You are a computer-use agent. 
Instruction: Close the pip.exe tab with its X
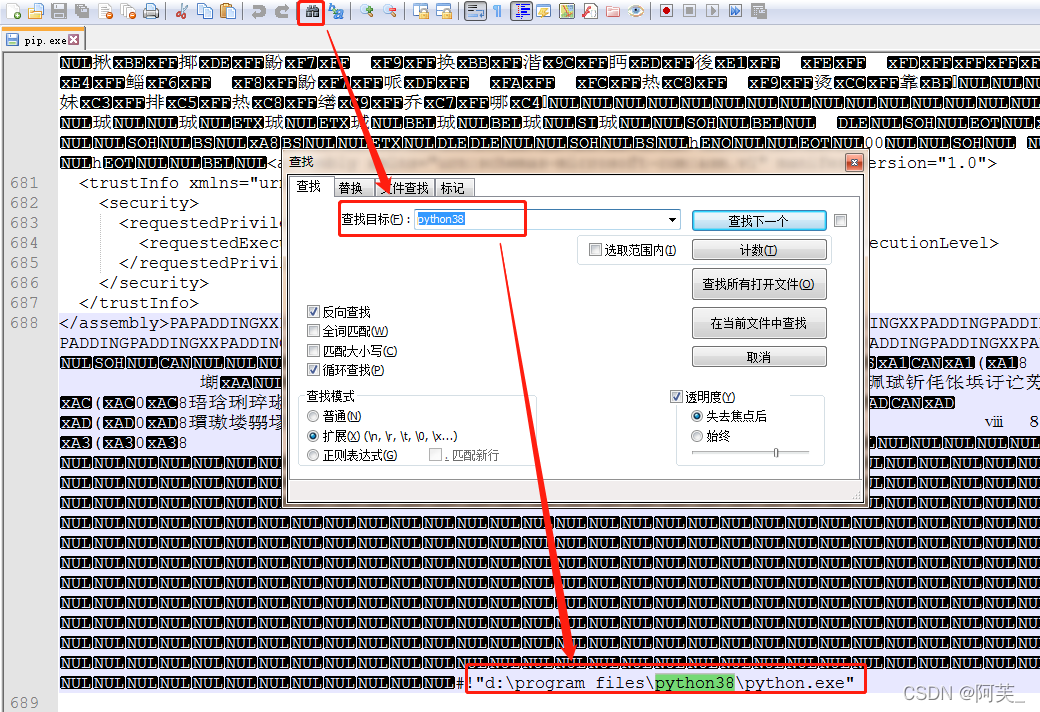74,40
